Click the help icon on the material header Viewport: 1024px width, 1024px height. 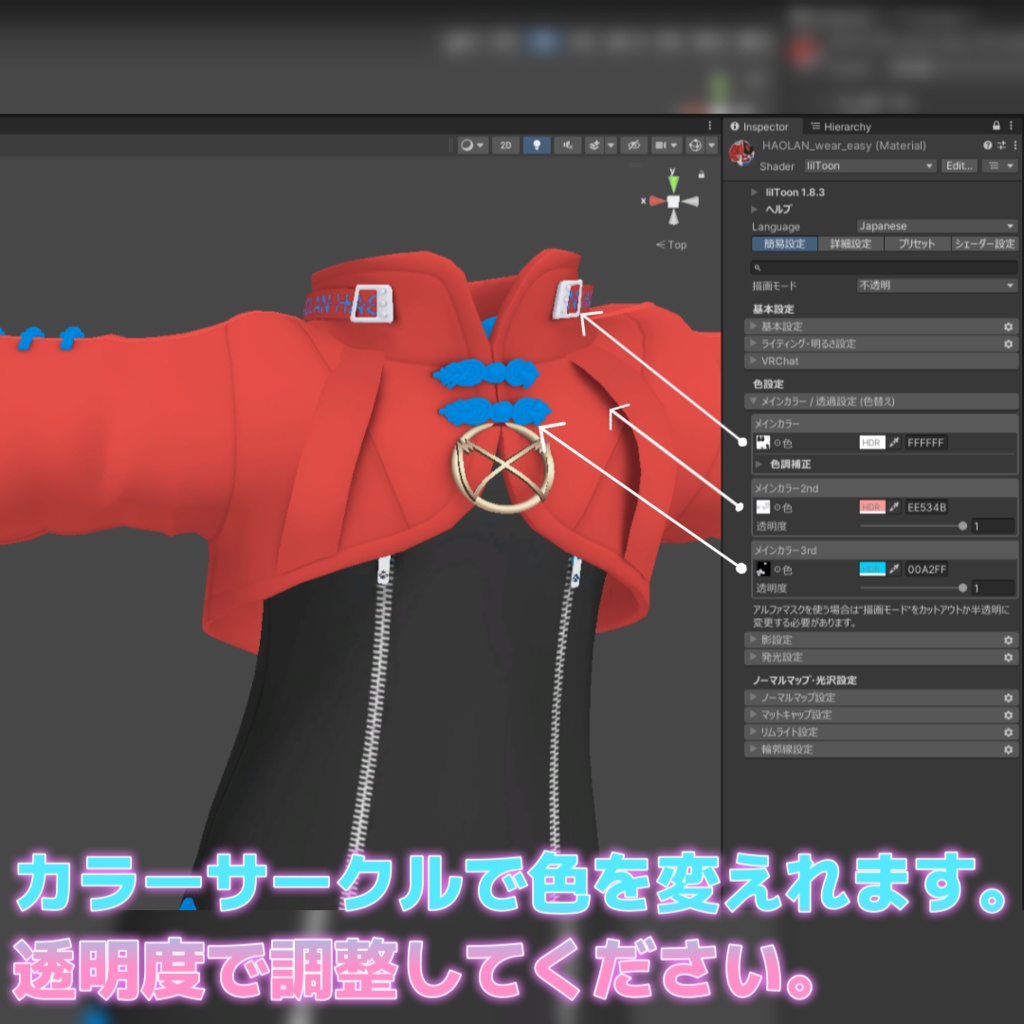point(987,145)
